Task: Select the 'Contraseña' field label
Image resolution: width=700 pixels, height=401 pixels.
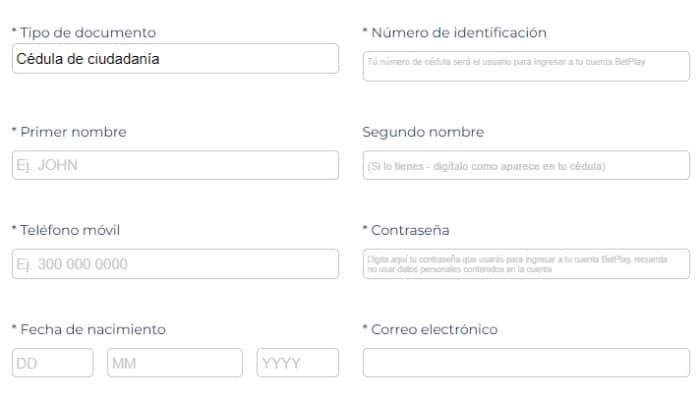Action: tap(410, 230)
